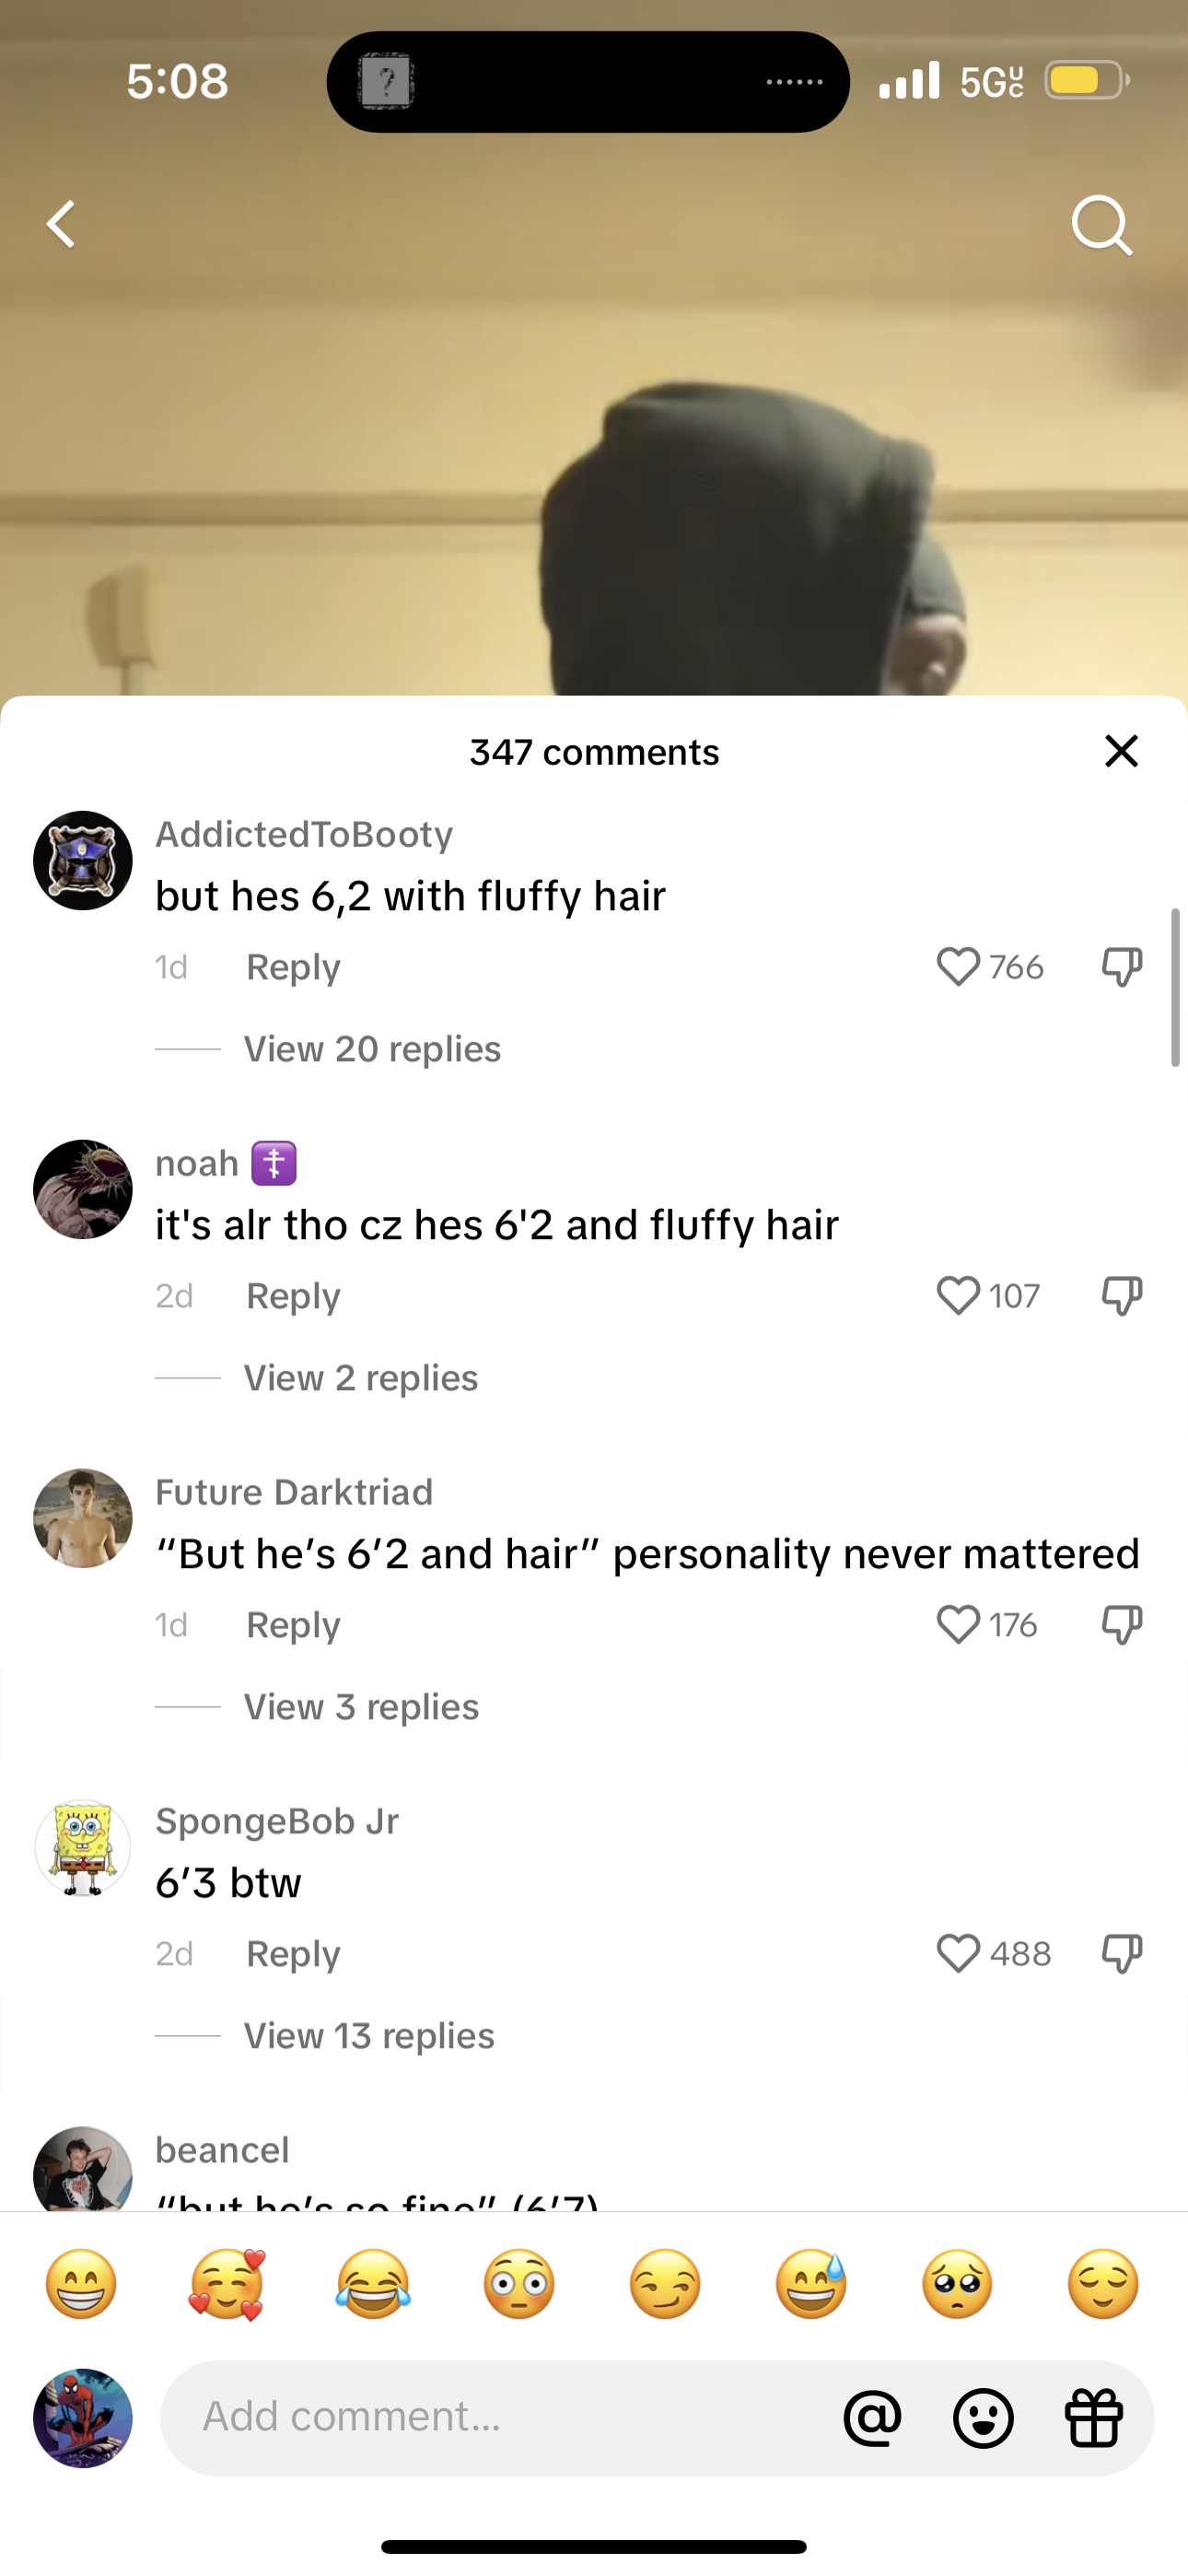Expand View 3 replies under Future Darktriad
This screenshot has width=1188, height=2576.
pos(361,1707)
